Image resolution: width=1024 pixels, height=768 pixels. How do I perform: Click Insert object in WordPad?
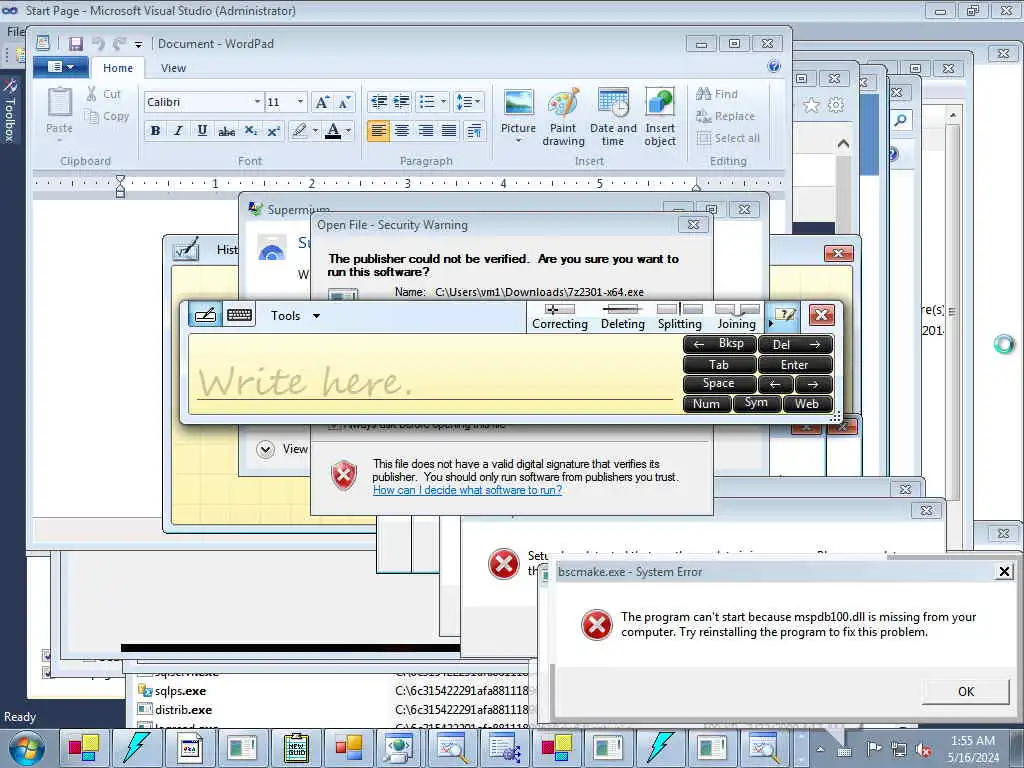coord(660,116)
